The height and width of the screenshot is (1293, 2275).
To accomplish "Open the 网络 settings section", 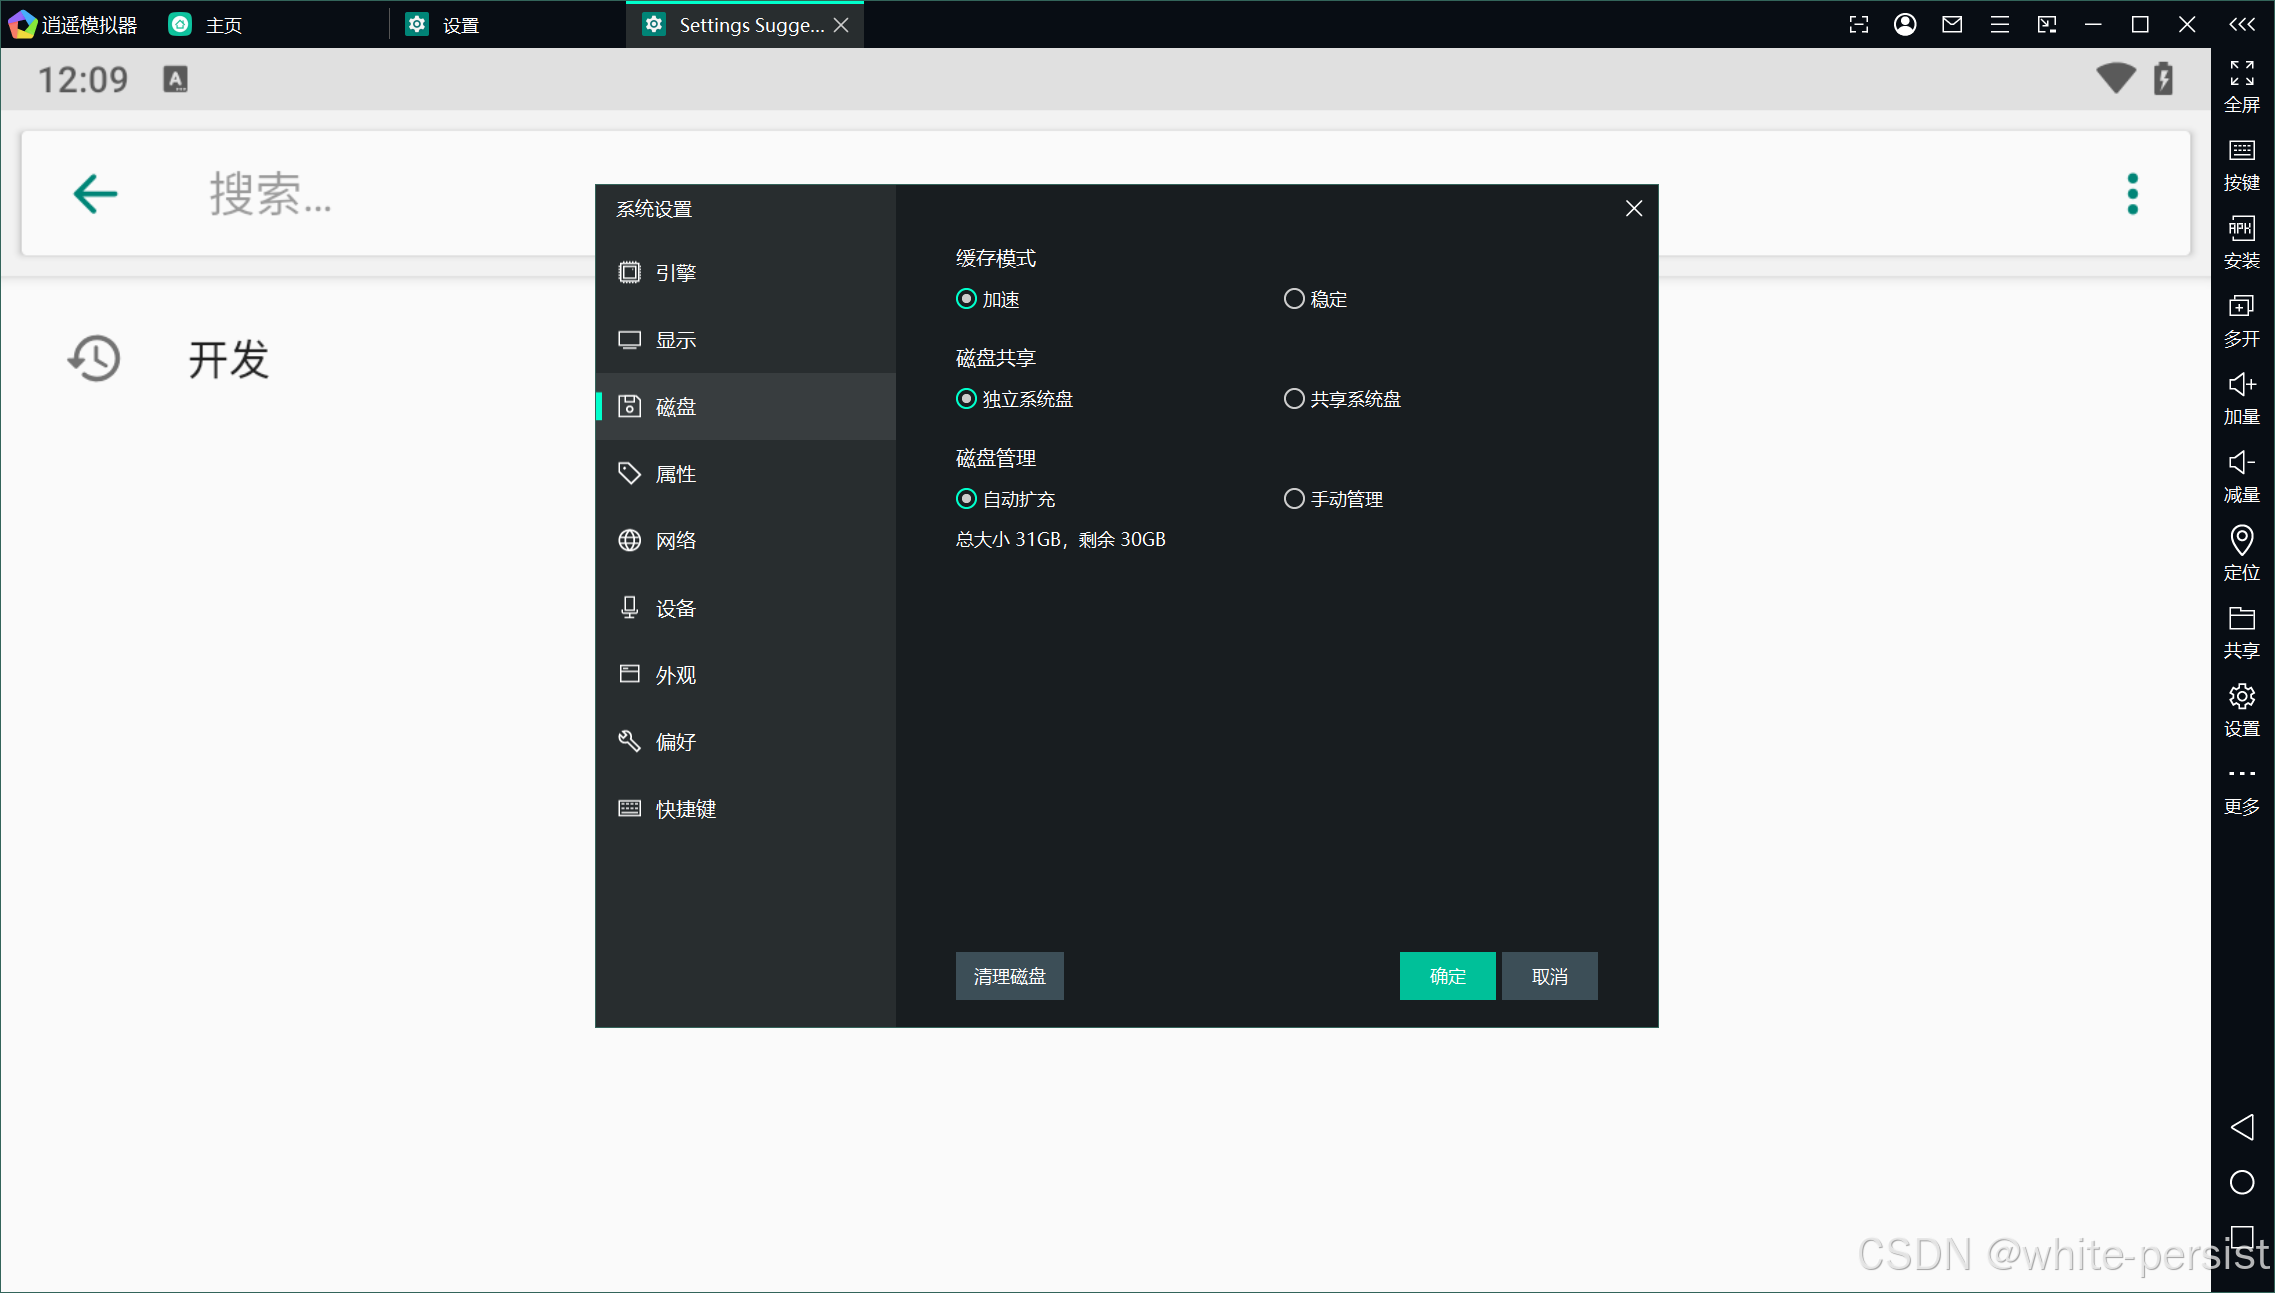I will tap(675, 541).
